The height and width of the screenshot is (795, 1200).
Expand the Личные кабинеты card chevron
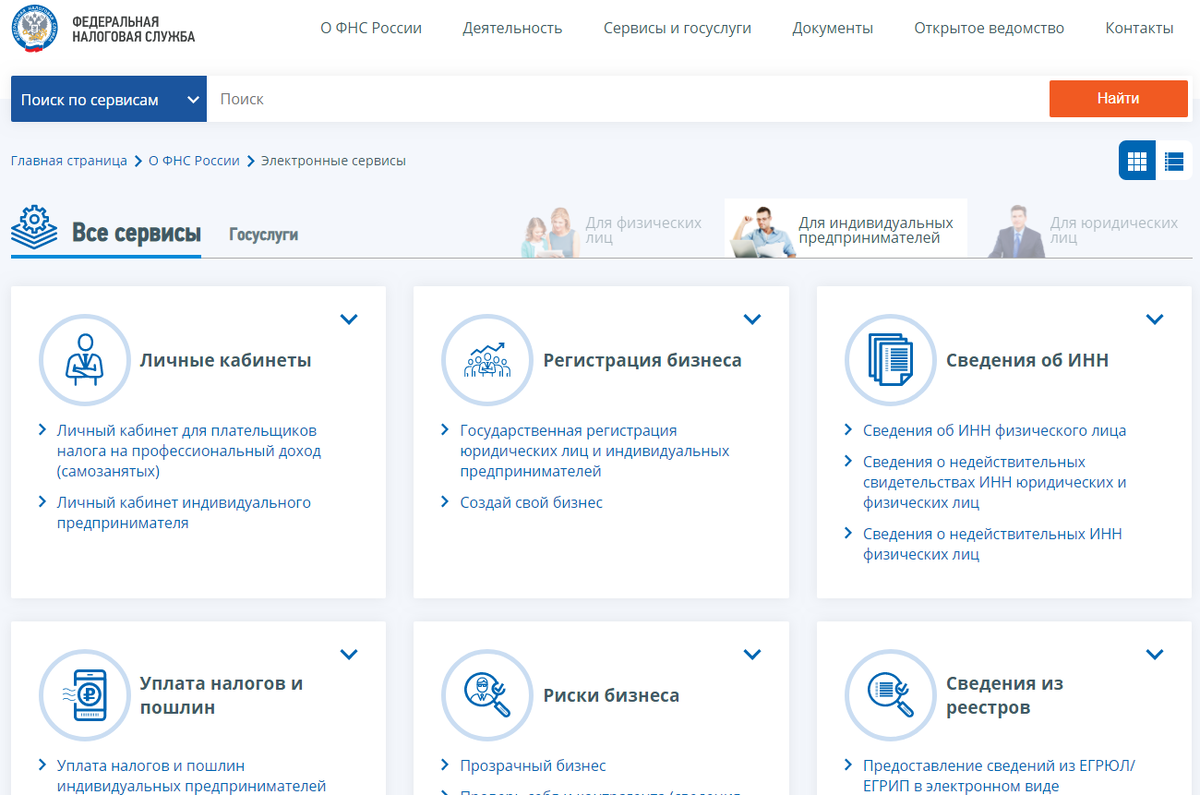tap(348, 320)
